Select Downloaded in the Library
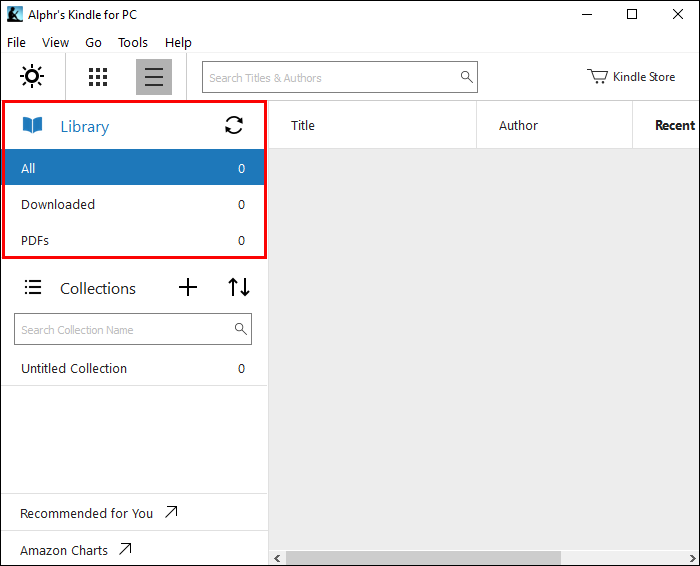Image resolution: width=700 pixels, height=566 pixels. [58, 205]
